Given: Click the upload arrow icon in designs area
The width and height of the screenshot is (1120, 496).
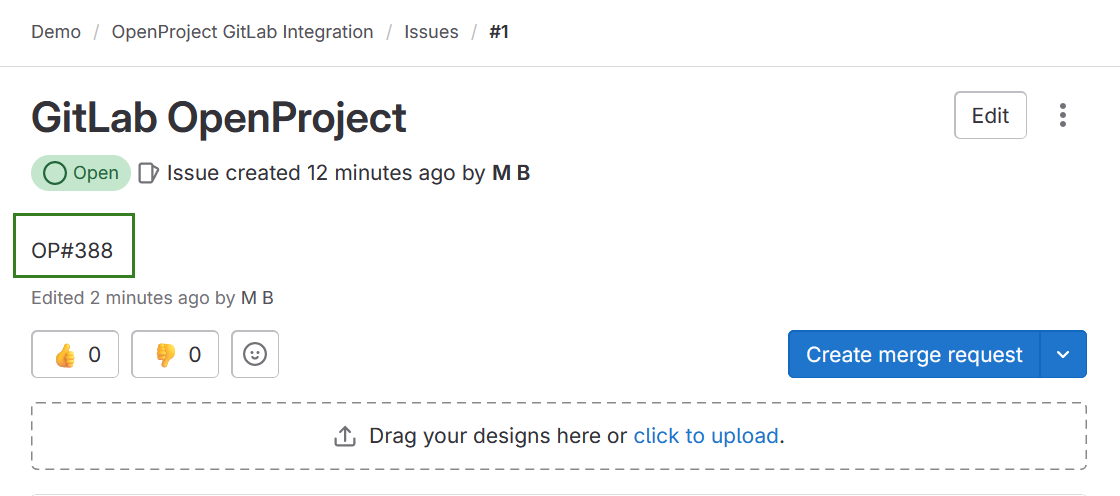Looking at the screenshot, I should pos(345,436).
